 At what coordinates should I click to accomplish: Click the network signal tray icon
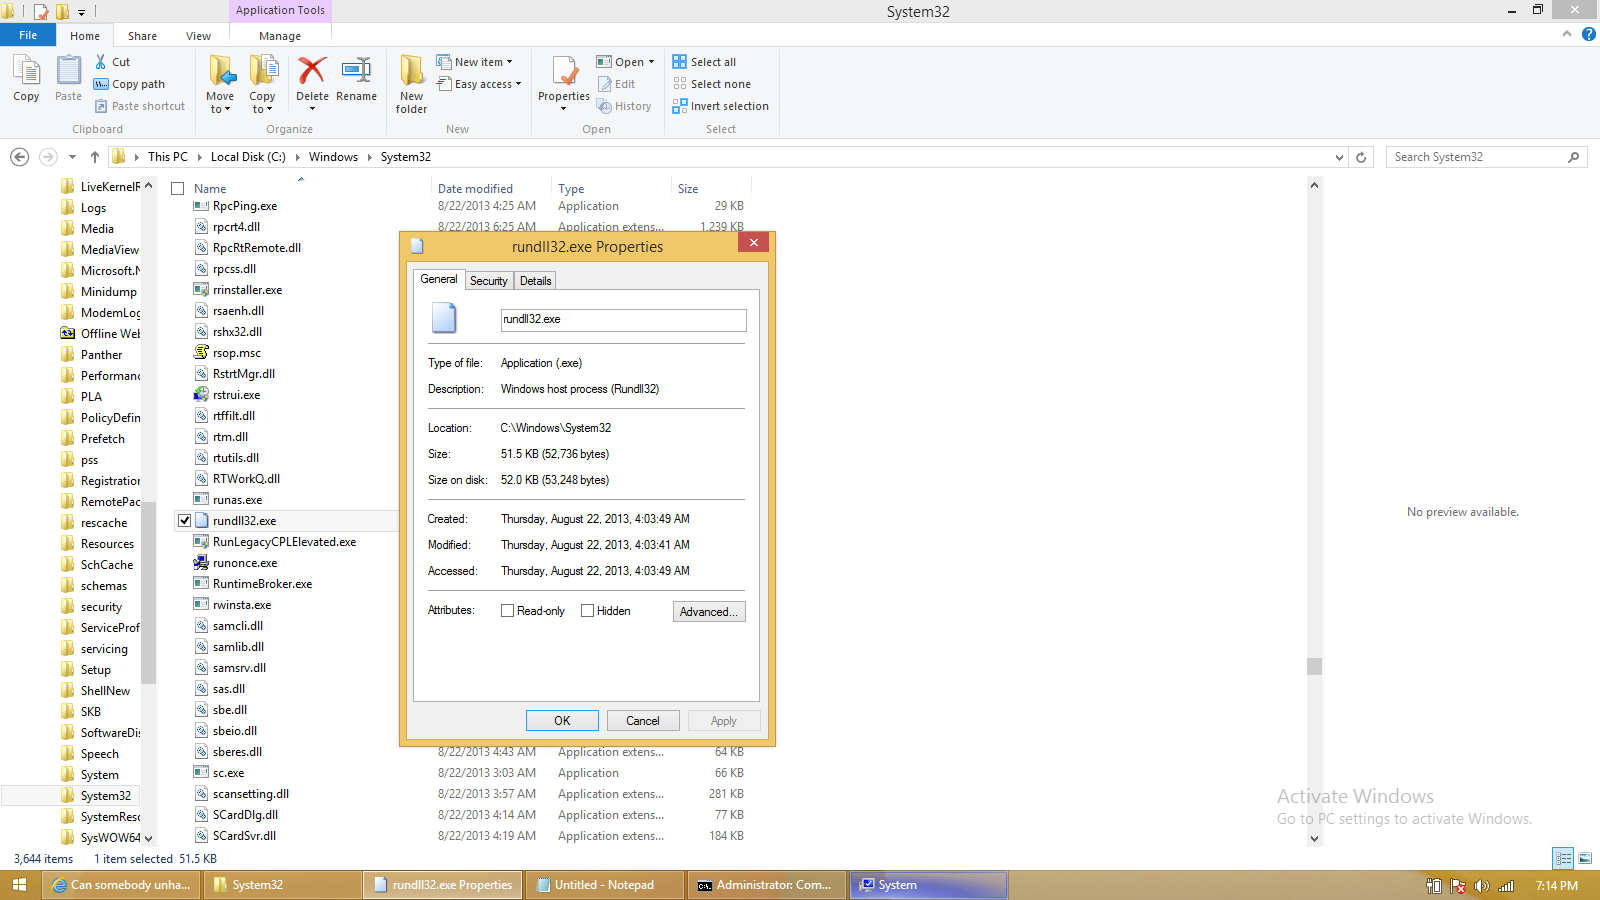point(1506,886)
